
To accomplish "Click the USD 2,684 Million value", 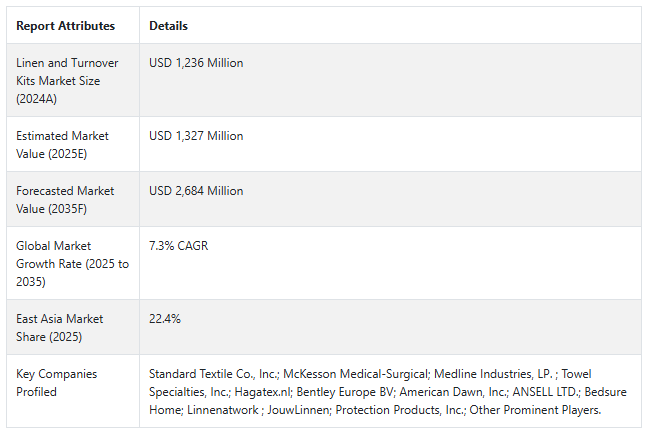I will coord(196,191).
